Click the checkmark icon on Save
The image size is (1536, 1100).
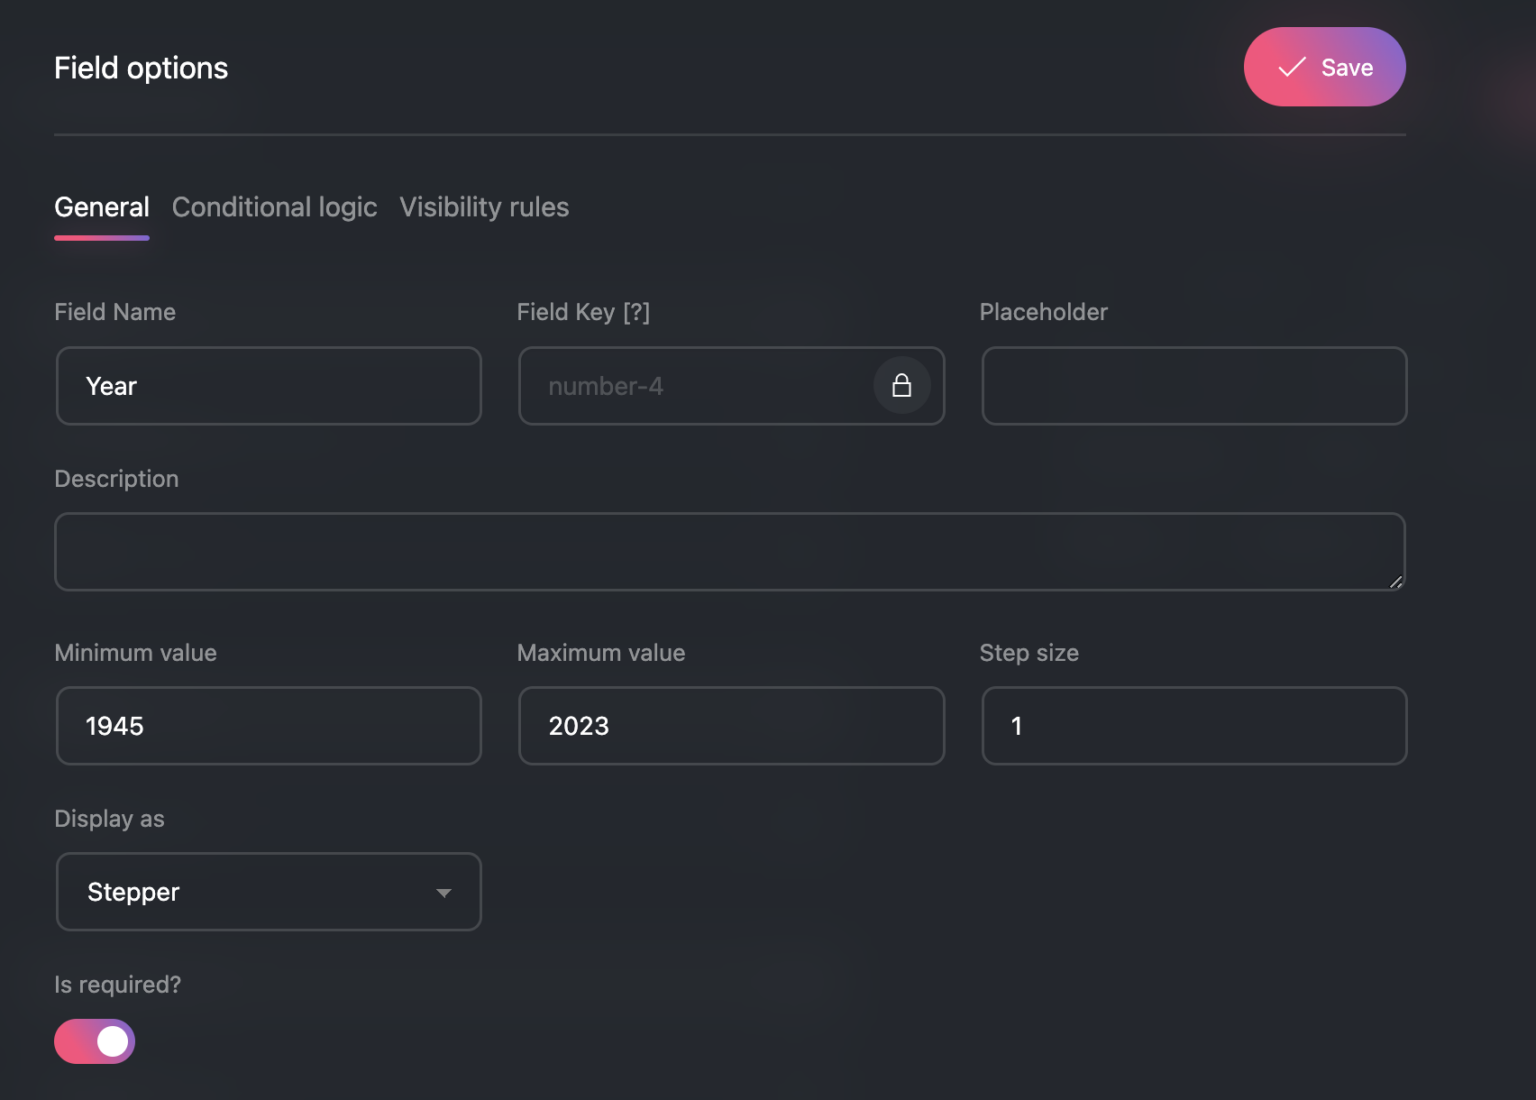[x=1291, y=67]
